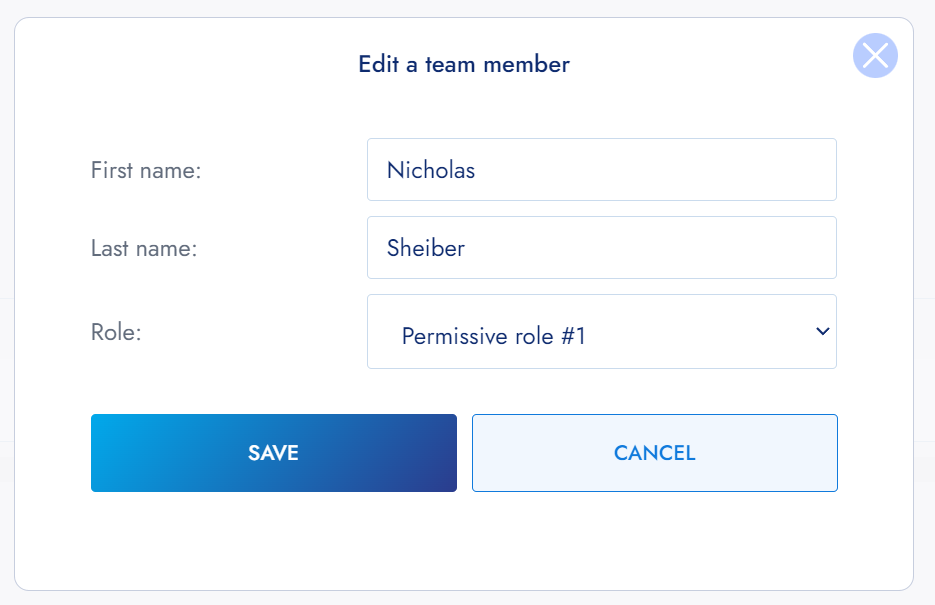Place cursor in the field containing Nicholas

point(601,170)
